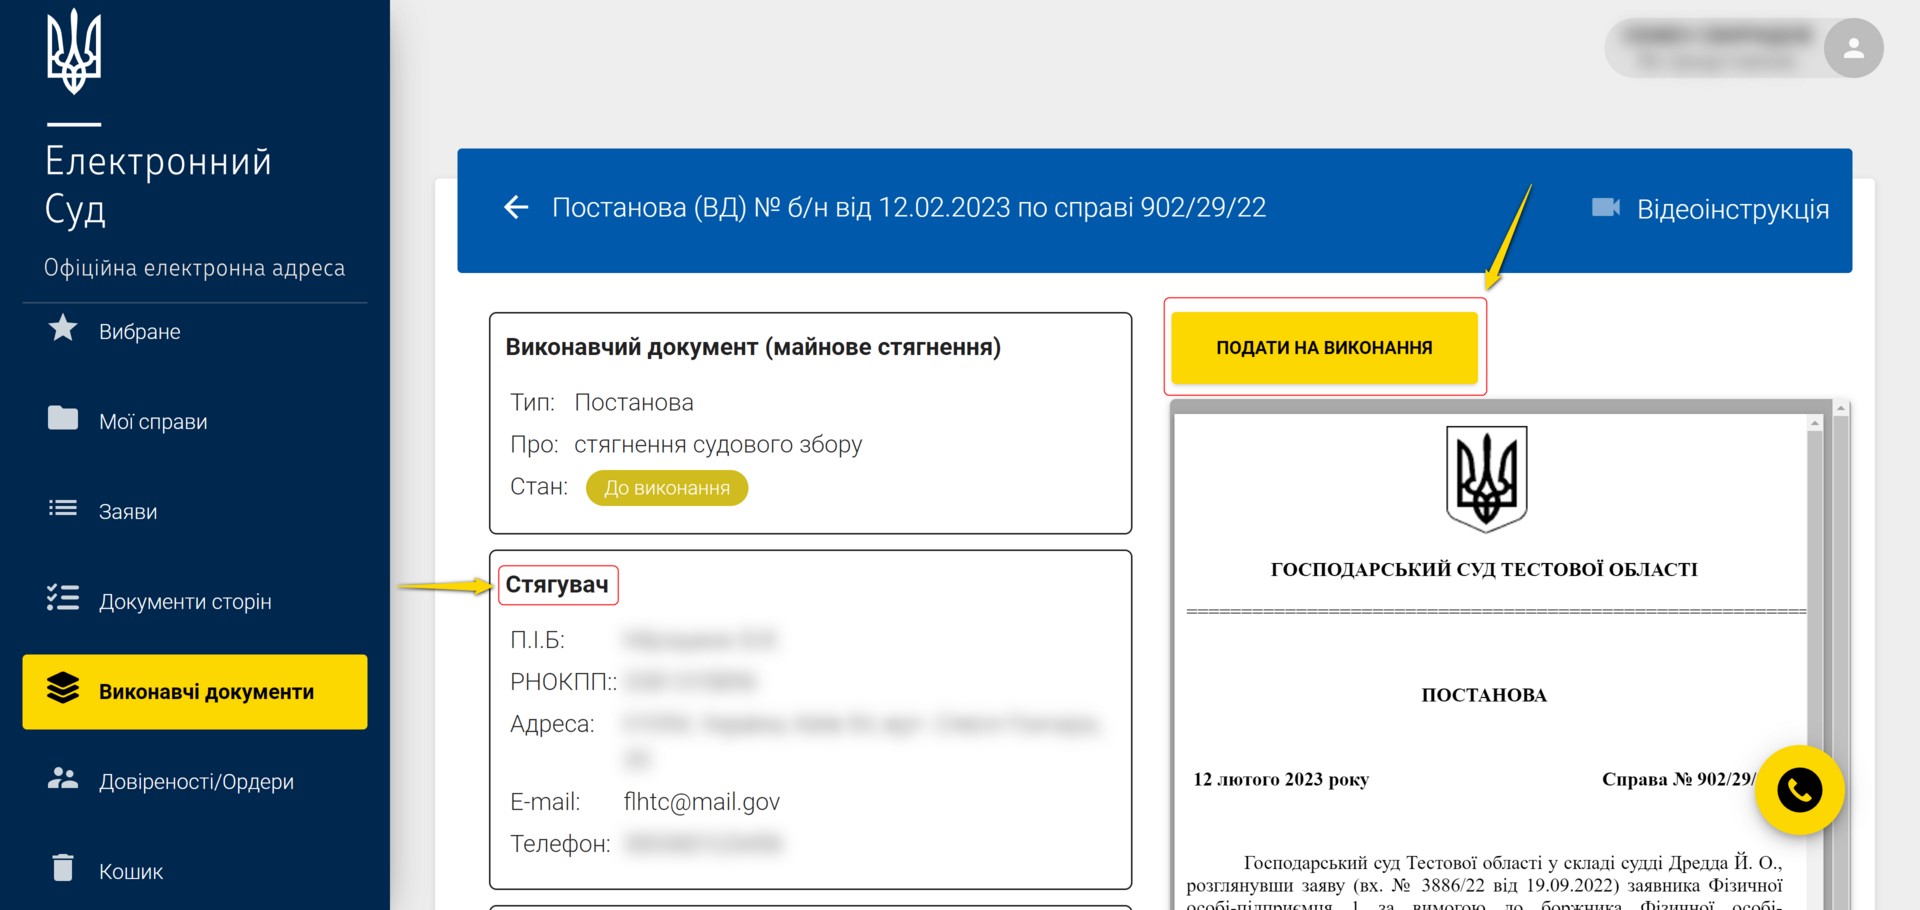
Task: Click the list icon for Заяви
Action: 63,509
